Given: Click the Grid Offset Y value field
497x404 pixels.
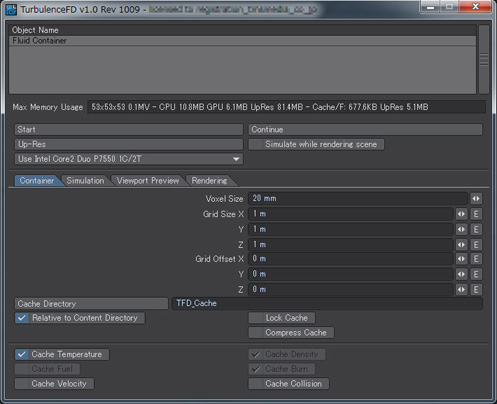Looking at the screenshot, I should pos(351,274).
